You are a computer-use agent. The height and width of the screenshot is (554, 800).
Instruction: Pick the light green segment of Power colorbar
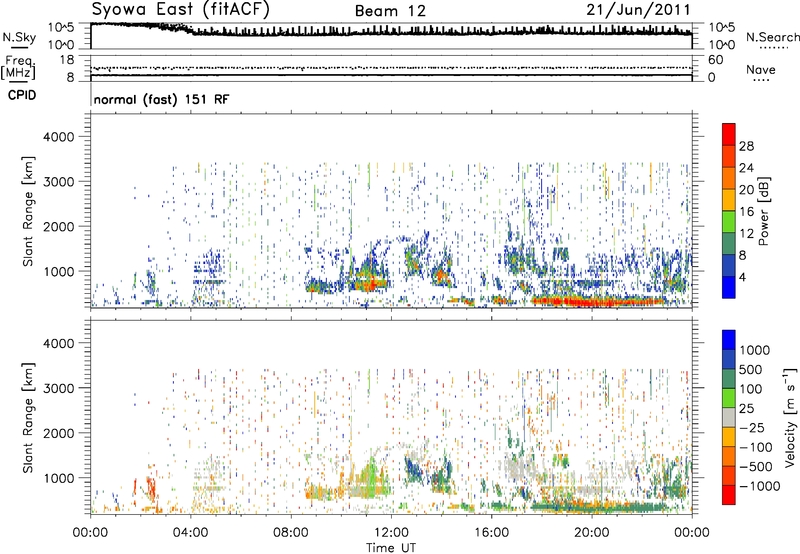pyautogui.click(x=729, y=222)
